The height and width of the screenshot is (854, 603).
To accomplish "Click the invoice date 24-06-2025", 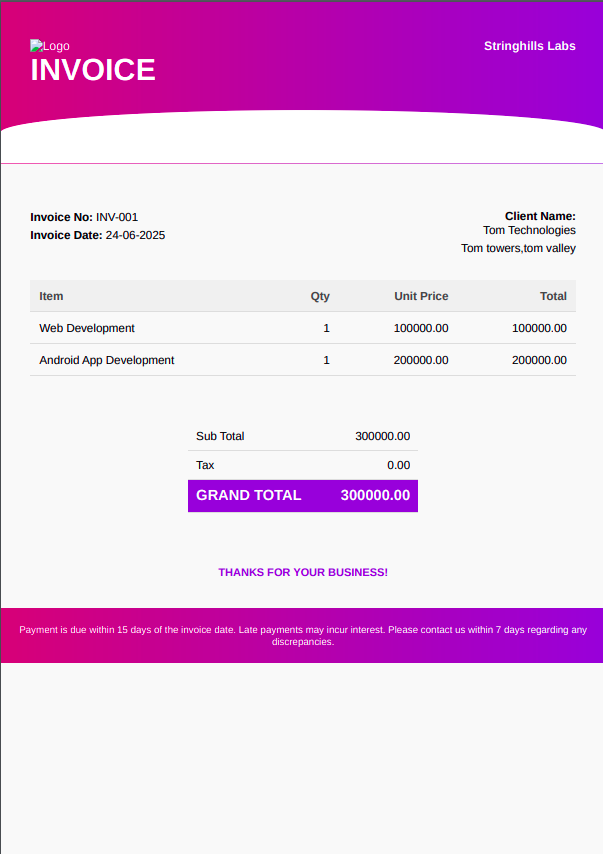I will pos(135,235).
